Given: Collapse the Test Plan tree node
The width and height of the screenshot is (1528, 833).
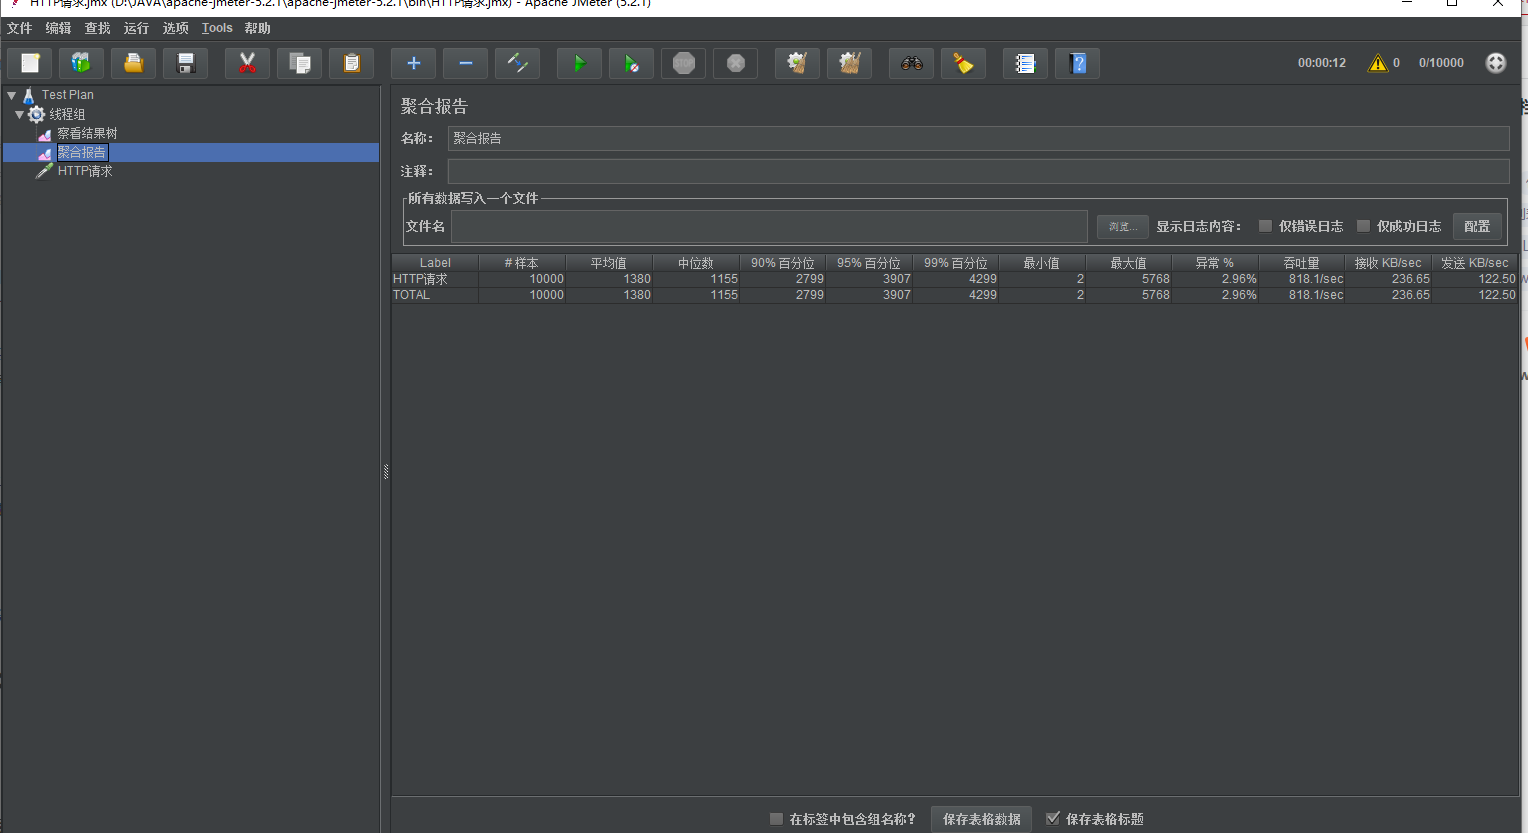Looking at the screenshot, I should (12, 95).
